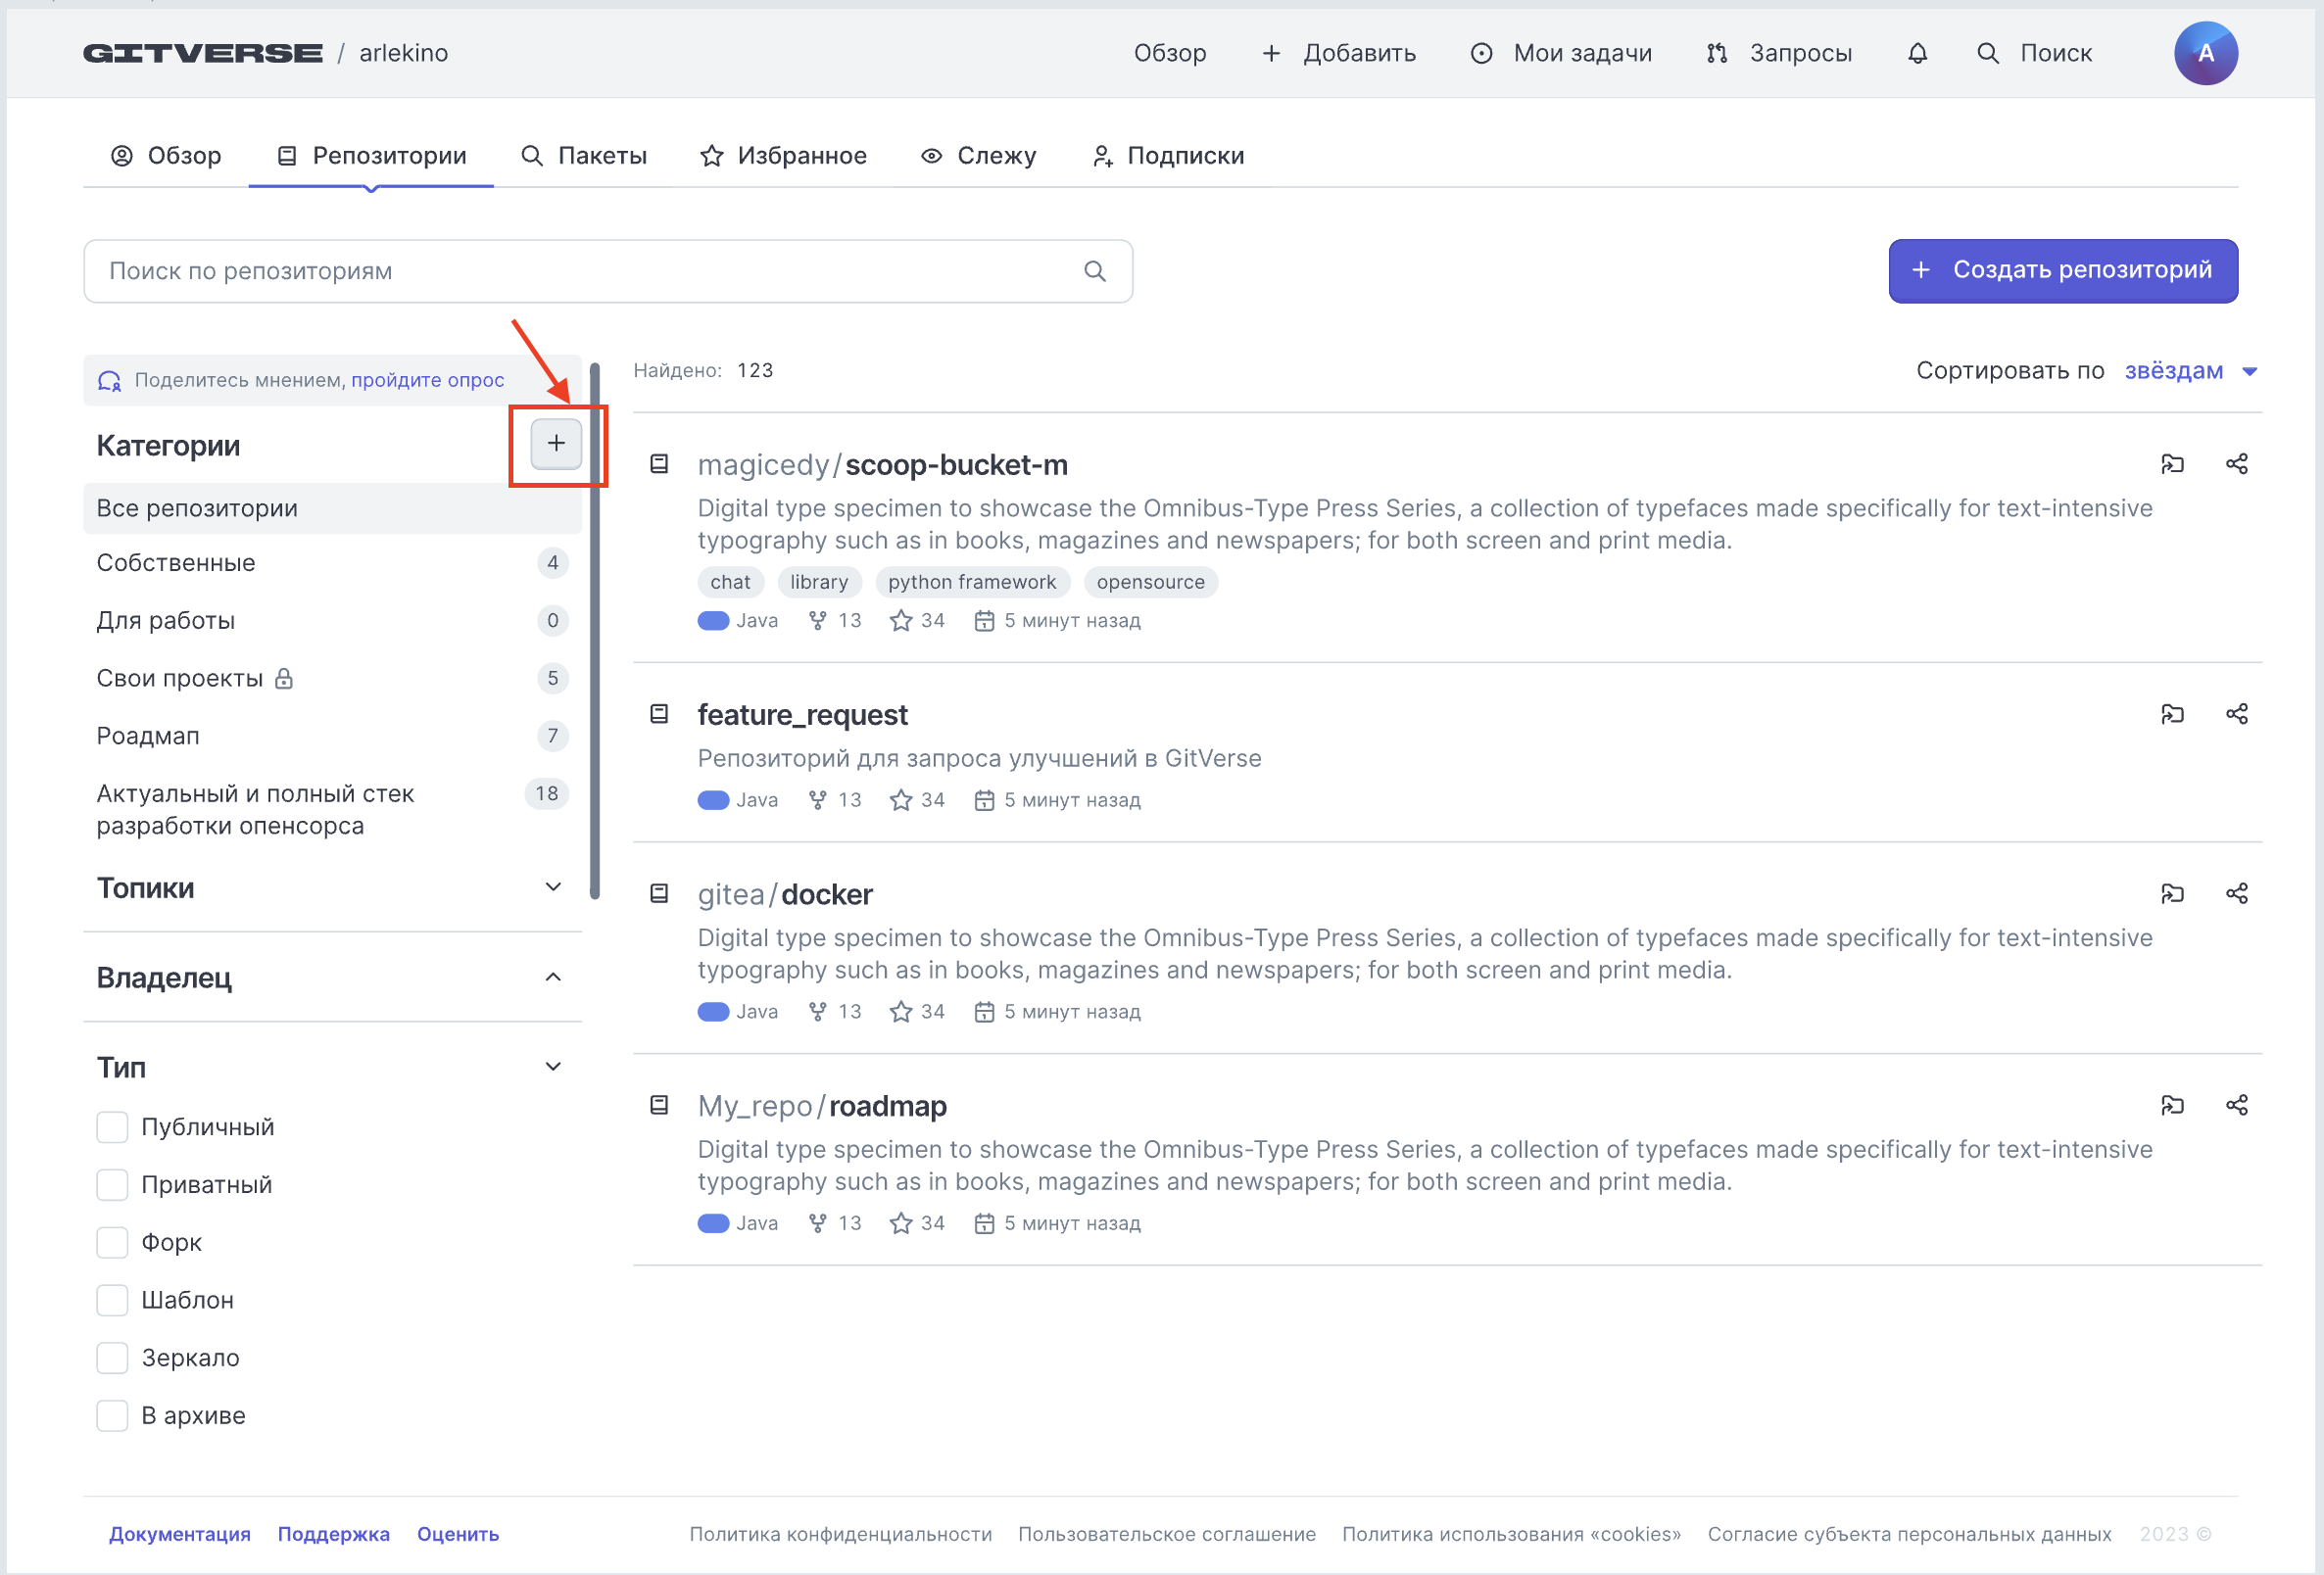The image size is (2324, 1575).
Task: Focus the Поиск по репозиториям field
Action: click(580, 271)
